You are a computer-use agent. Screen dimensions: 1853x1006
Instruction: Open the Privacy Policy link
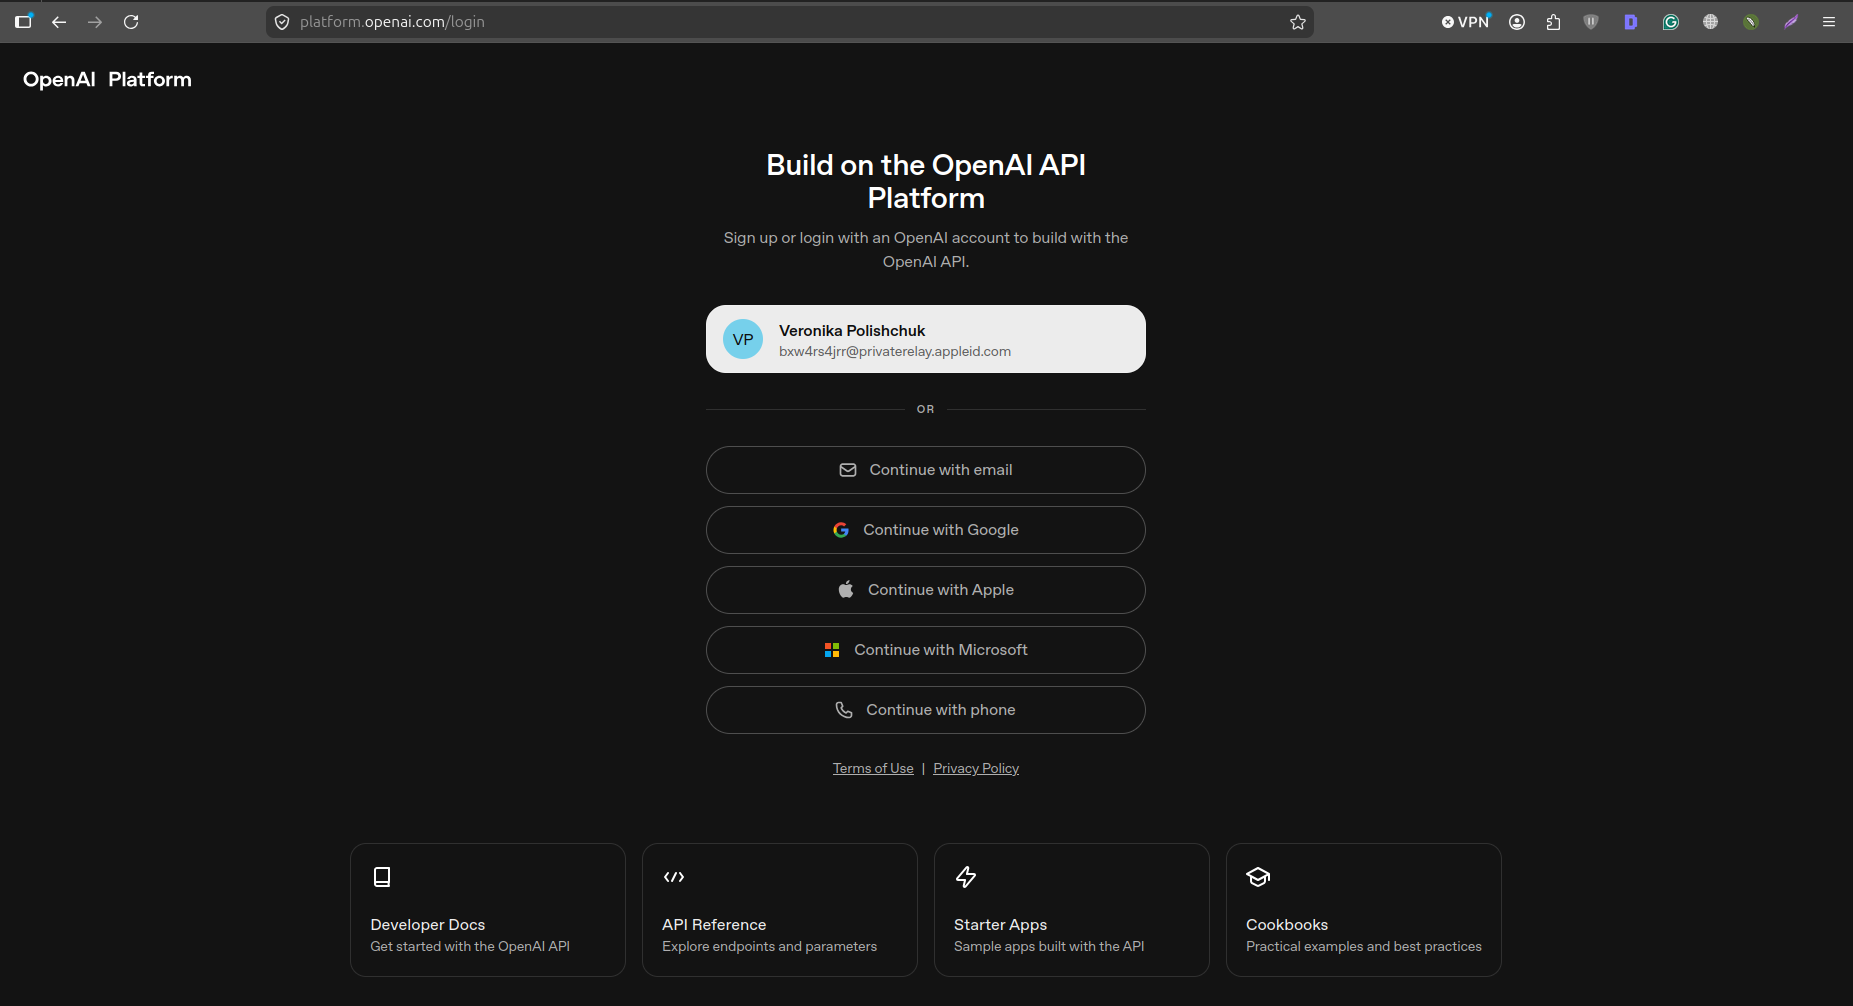976,768
